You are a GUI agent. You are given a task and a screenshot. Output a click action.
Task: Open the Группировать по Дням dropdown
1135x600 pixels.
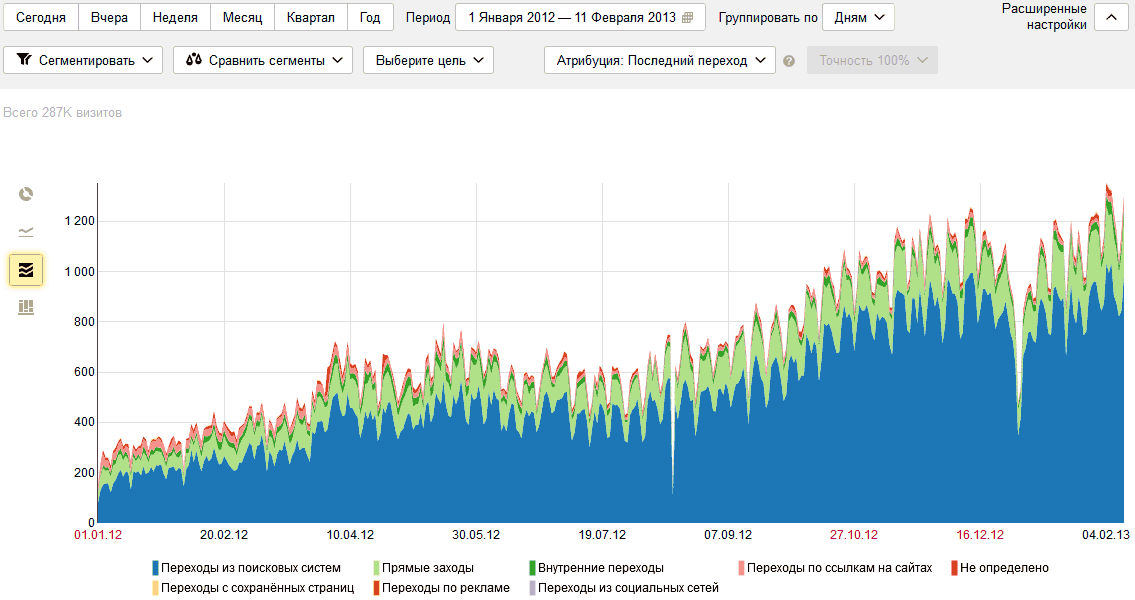click(x=858, y=16)
